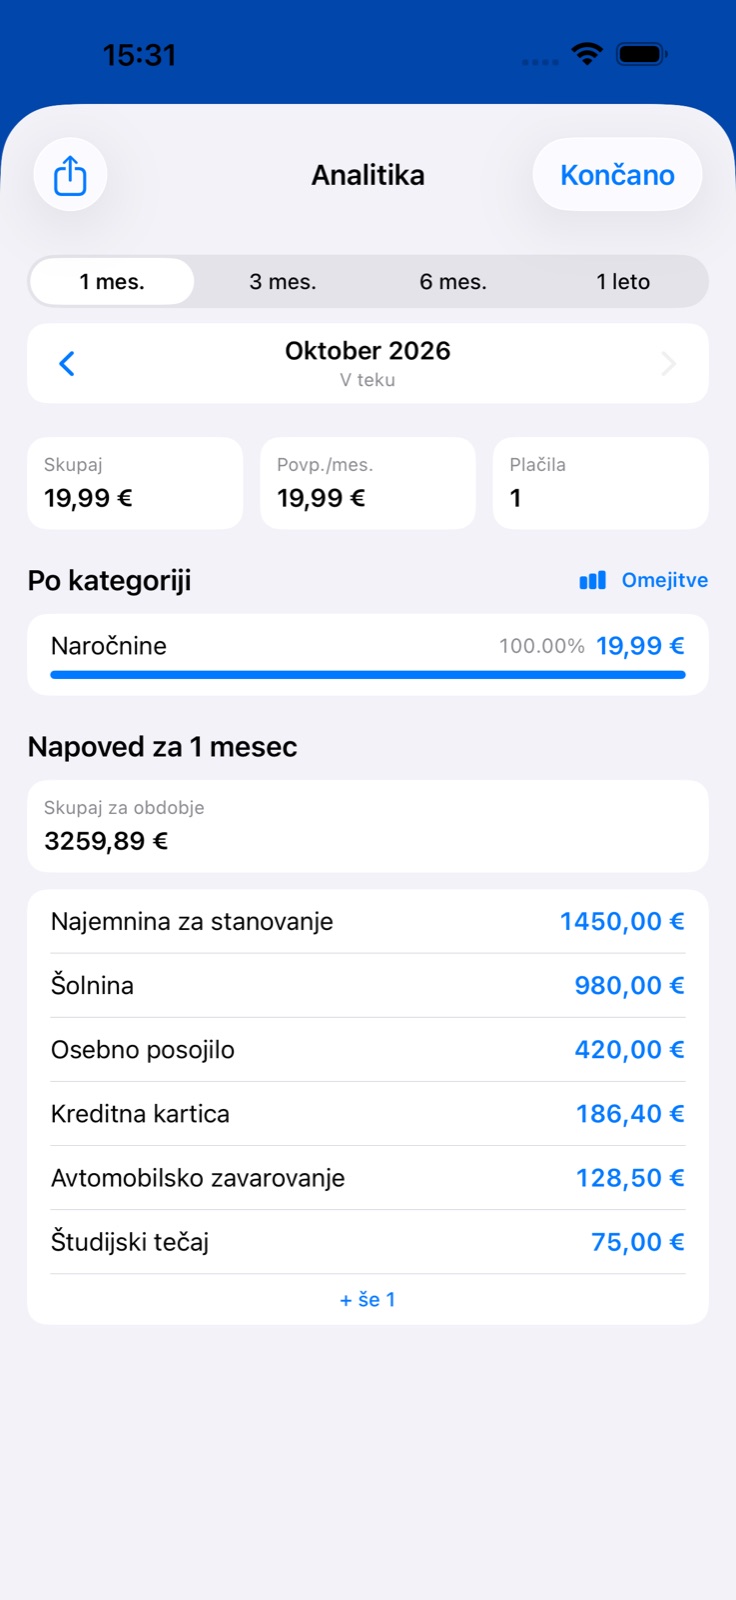Click the Naročnine category progress bar

368,675
